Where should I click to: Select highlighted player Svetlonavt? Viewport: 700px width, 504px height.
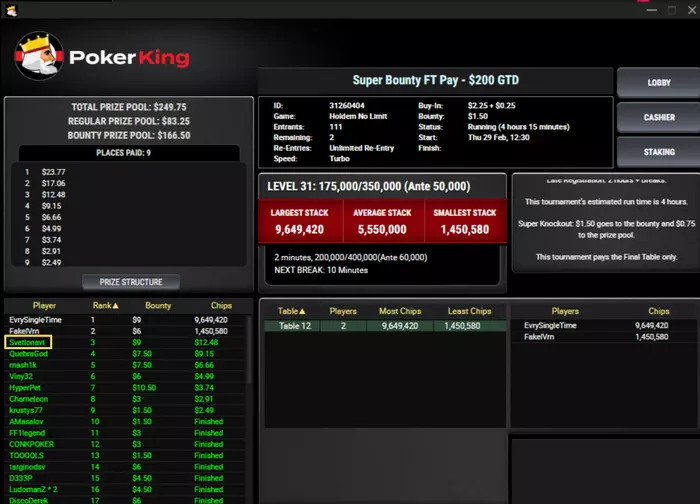pos(28,342)
